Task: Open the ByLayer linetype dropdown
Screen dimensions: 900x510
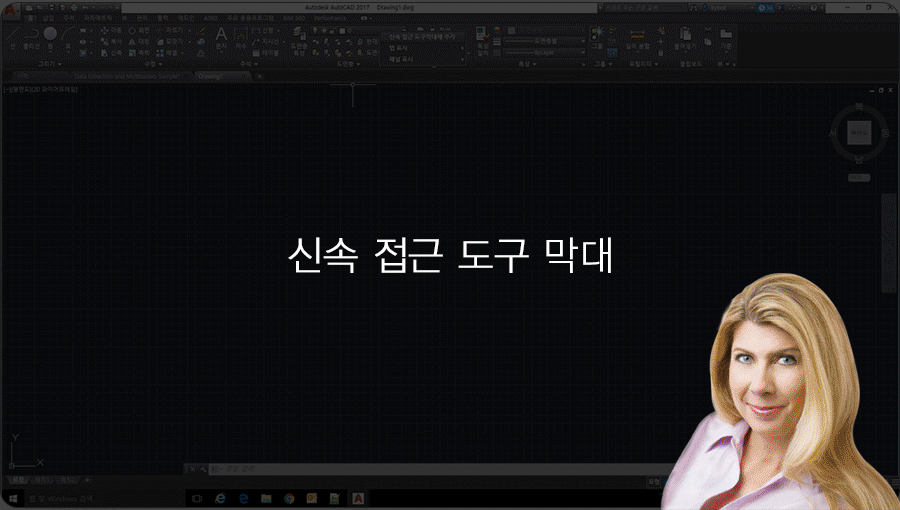Action: 540,52
